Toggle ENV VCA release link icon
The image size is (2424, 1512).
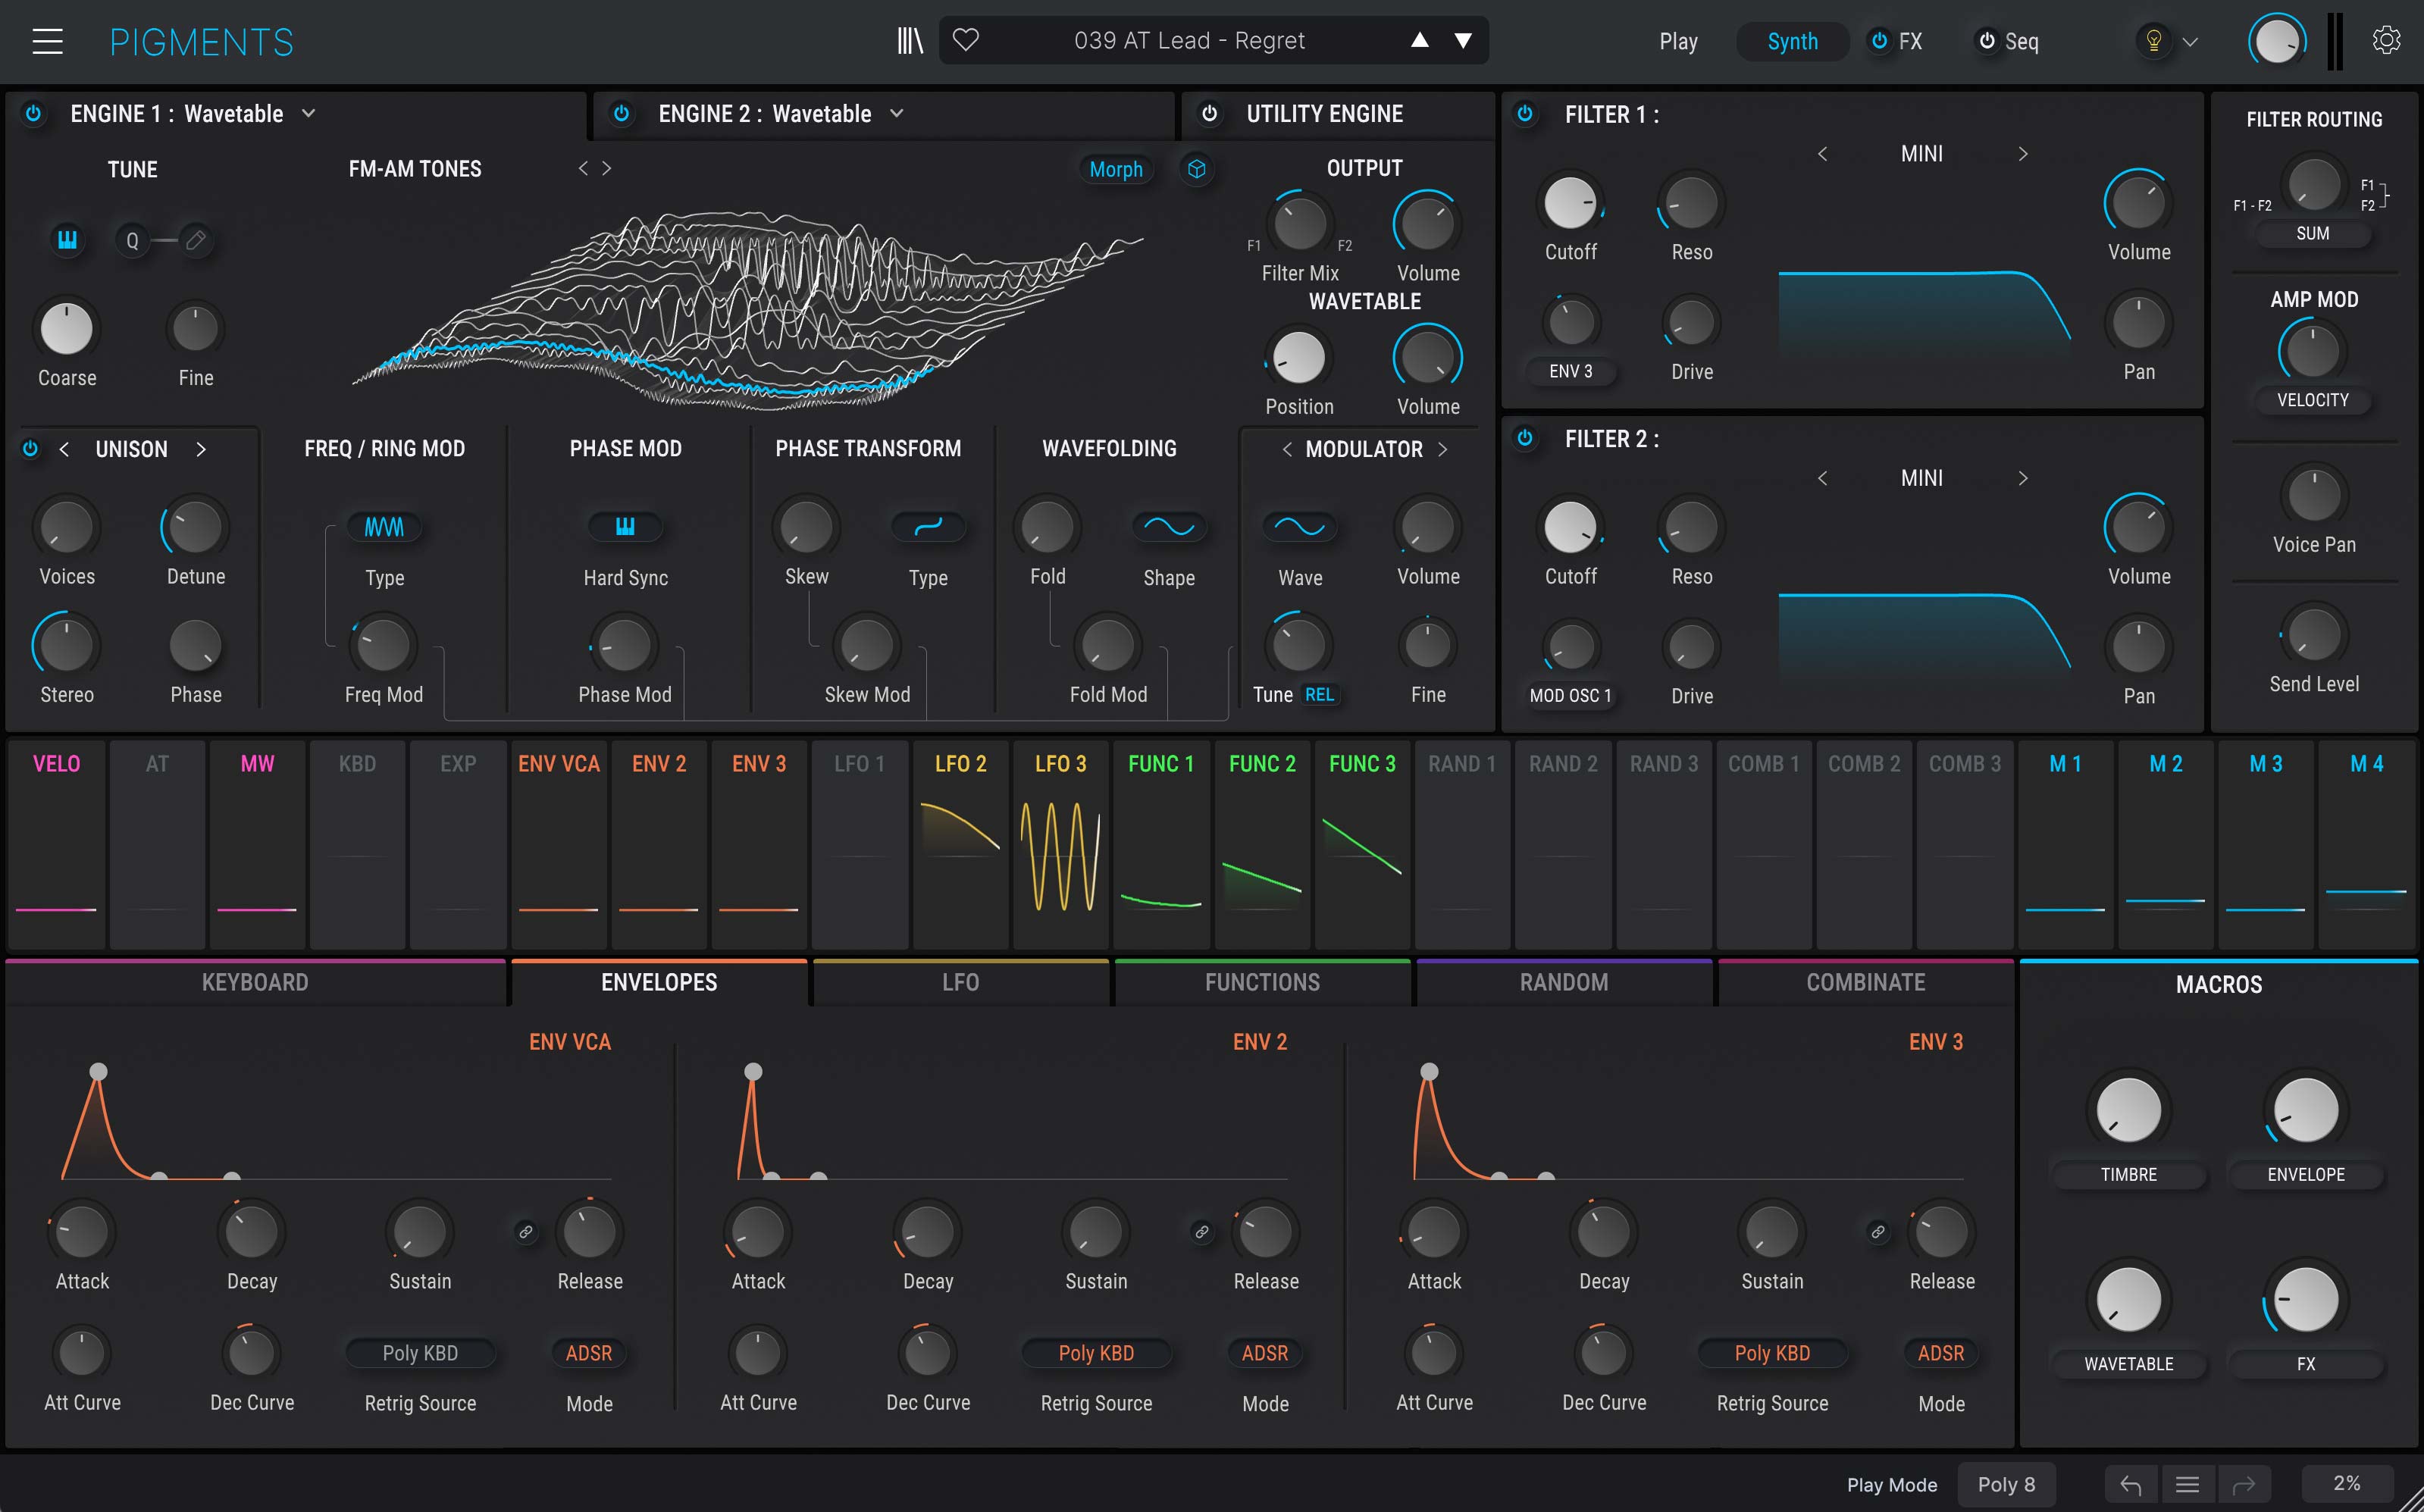tap(525, 1232)
